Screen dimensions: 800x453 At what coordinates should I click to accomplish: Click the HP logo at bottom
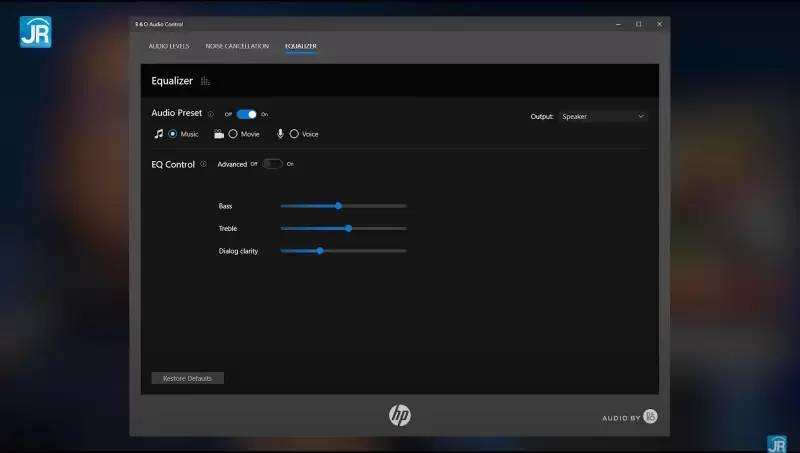point(400,415)
